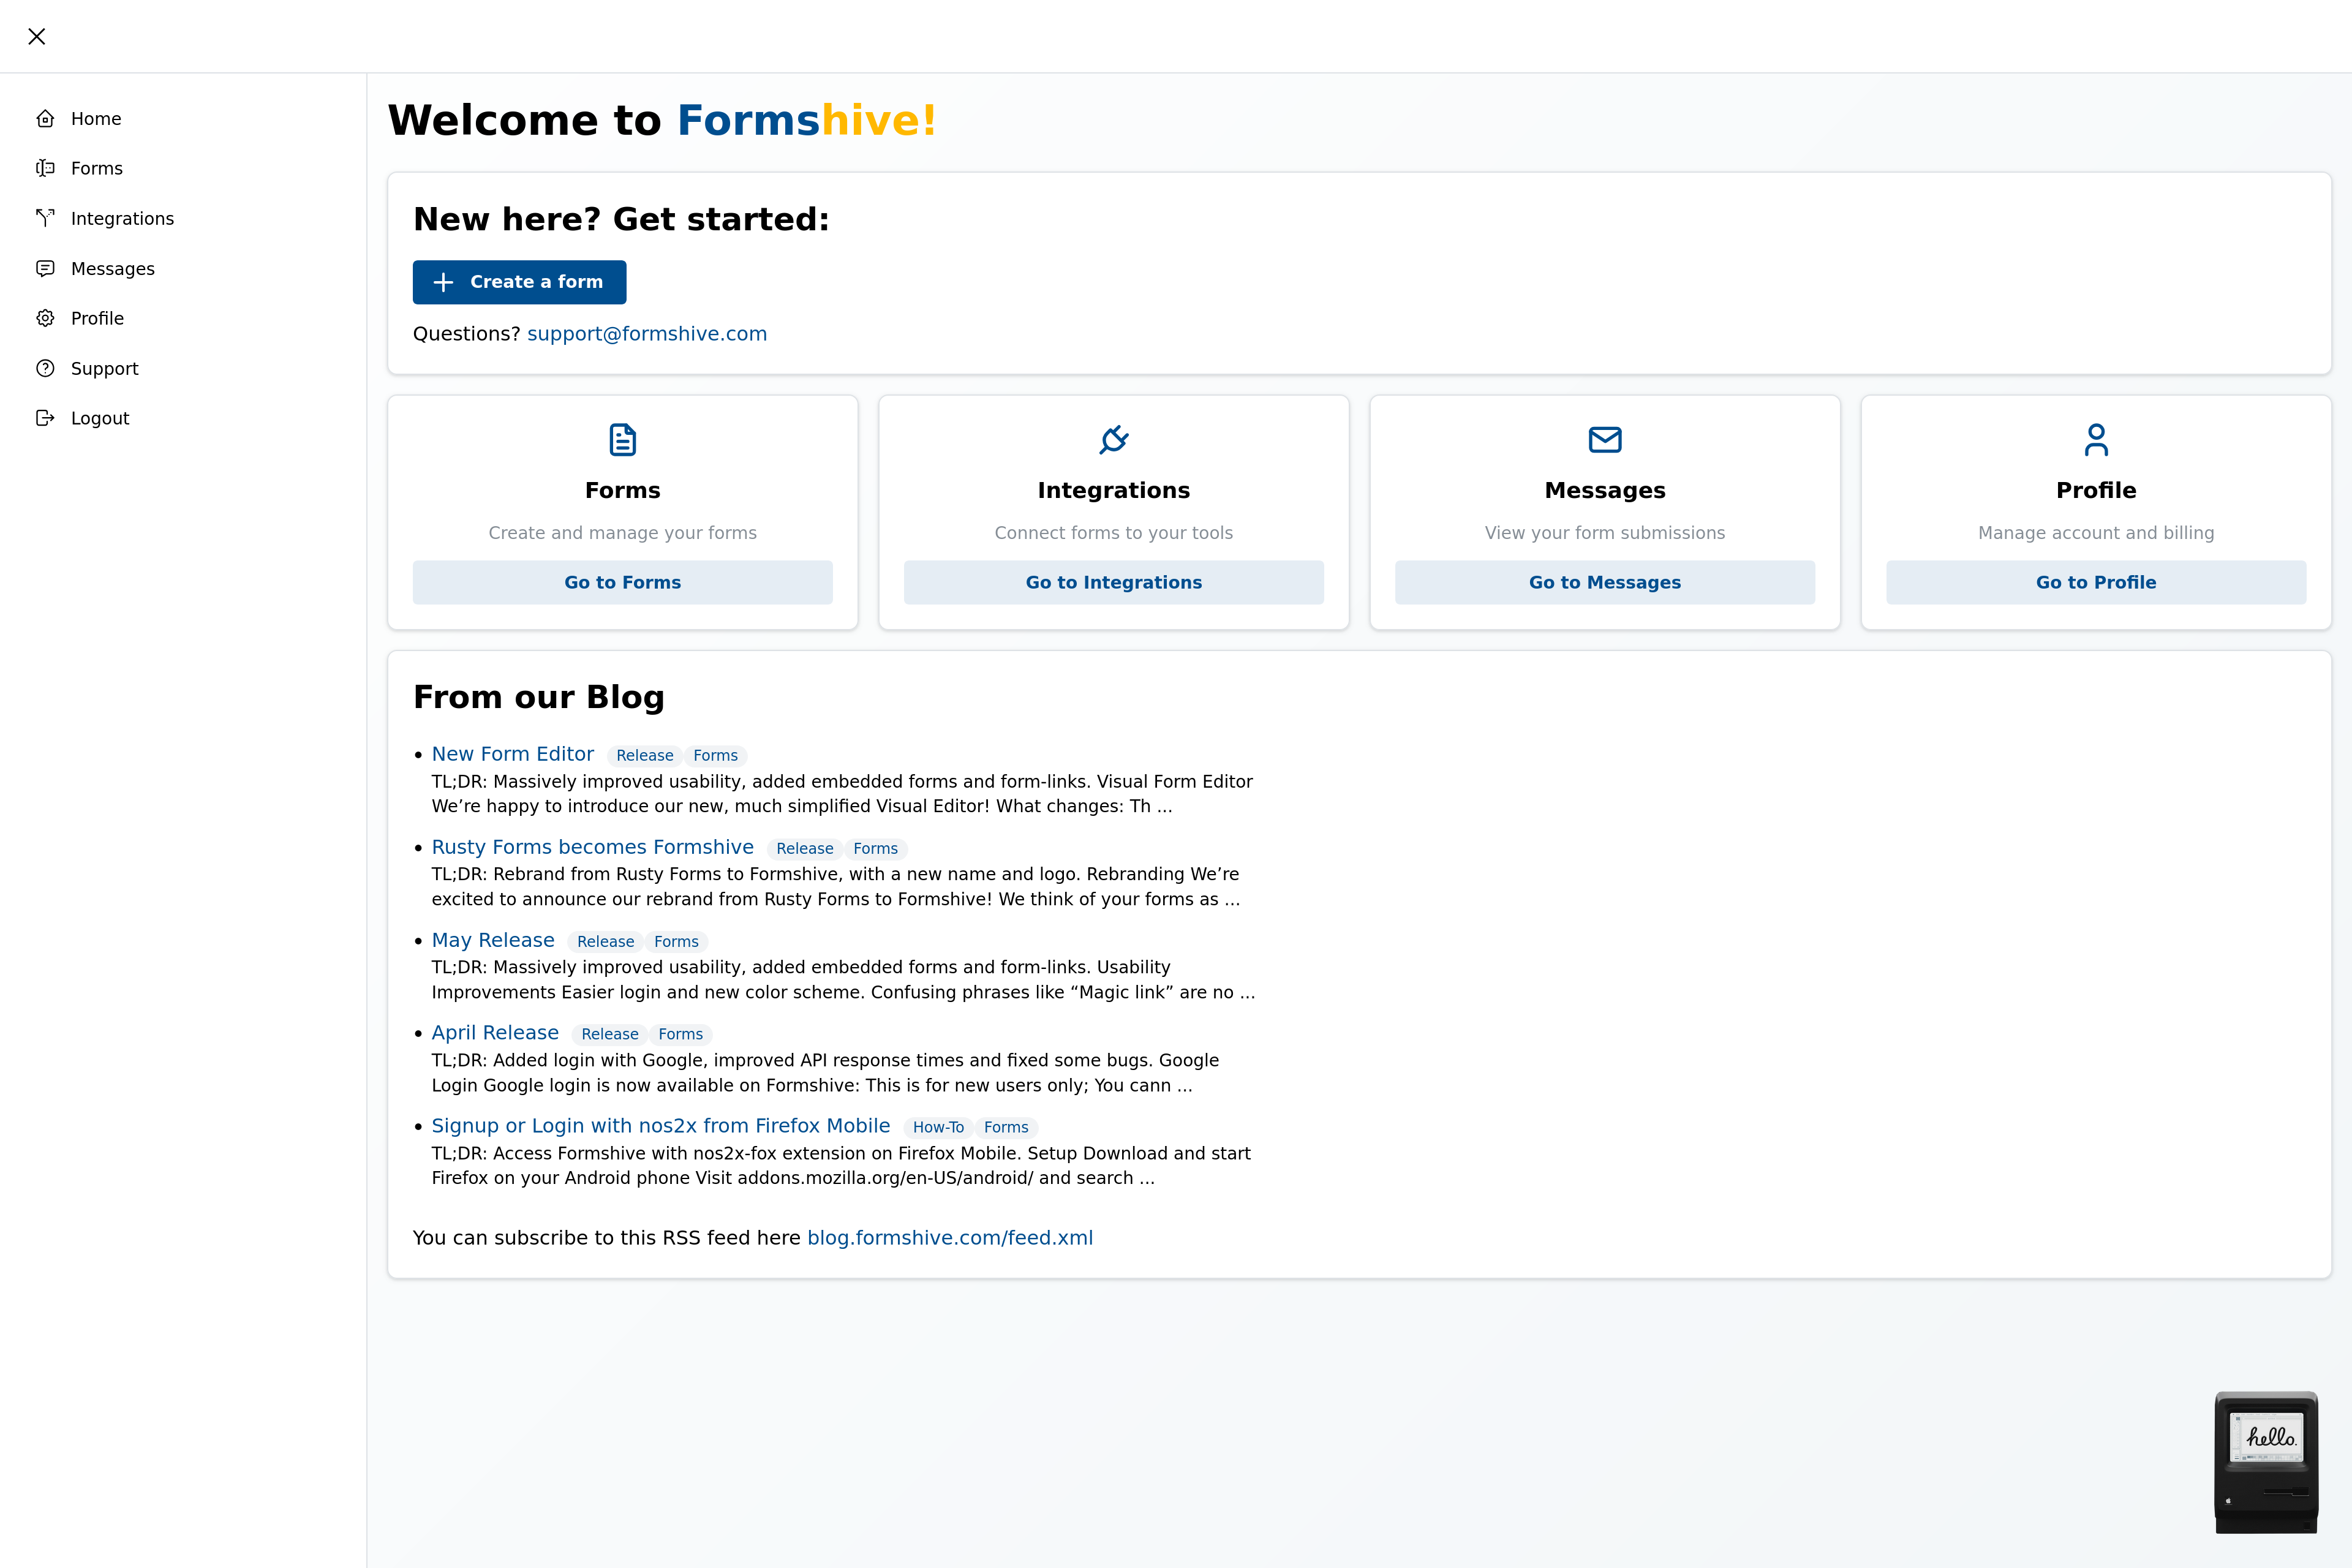The height and width of the screenshot is (1568, 2352).
Task: Click the Messages chat icon in sidebar
Action: [x=45, y=268]
